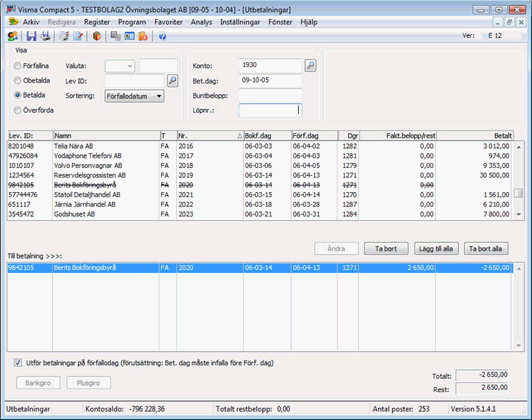The width and height of the screenshot is (532, 420).
Task: Select the Statoil Detaljhandel AB row
Action: click(x=260, y=195)
